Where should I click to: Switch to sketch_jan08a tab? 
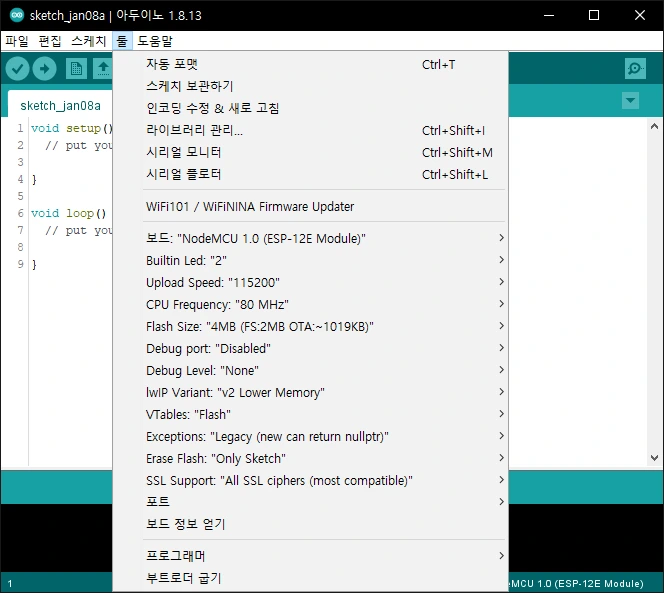tap(60, 105)
